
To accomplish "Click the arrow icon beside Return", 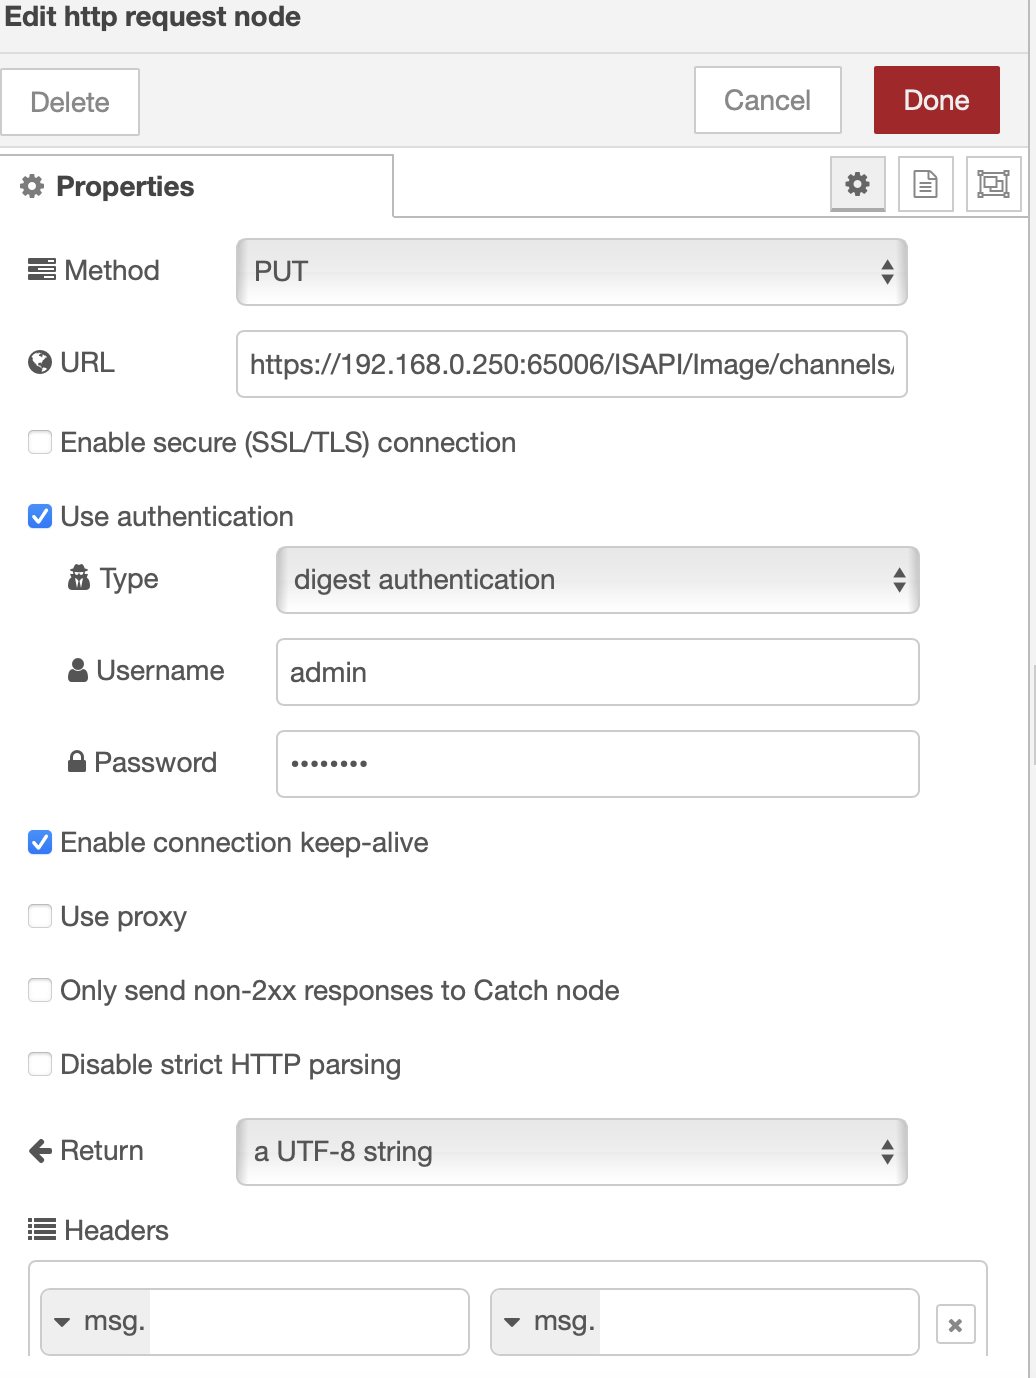I will coord(39,1151).
